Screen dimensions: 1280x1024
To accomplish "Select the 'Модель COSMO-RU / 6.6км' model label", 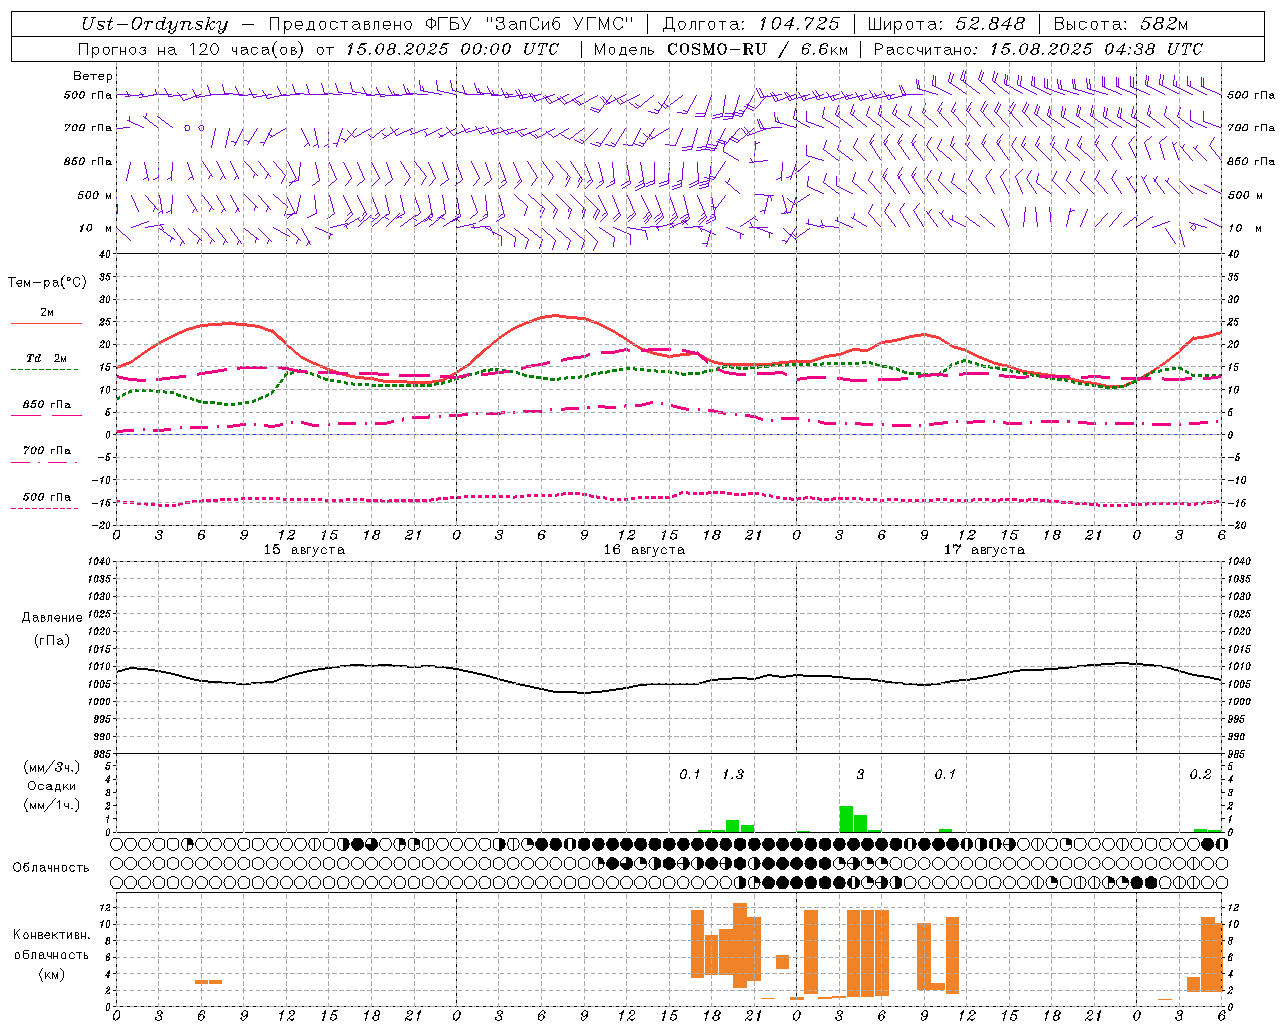I will (721, 49).
